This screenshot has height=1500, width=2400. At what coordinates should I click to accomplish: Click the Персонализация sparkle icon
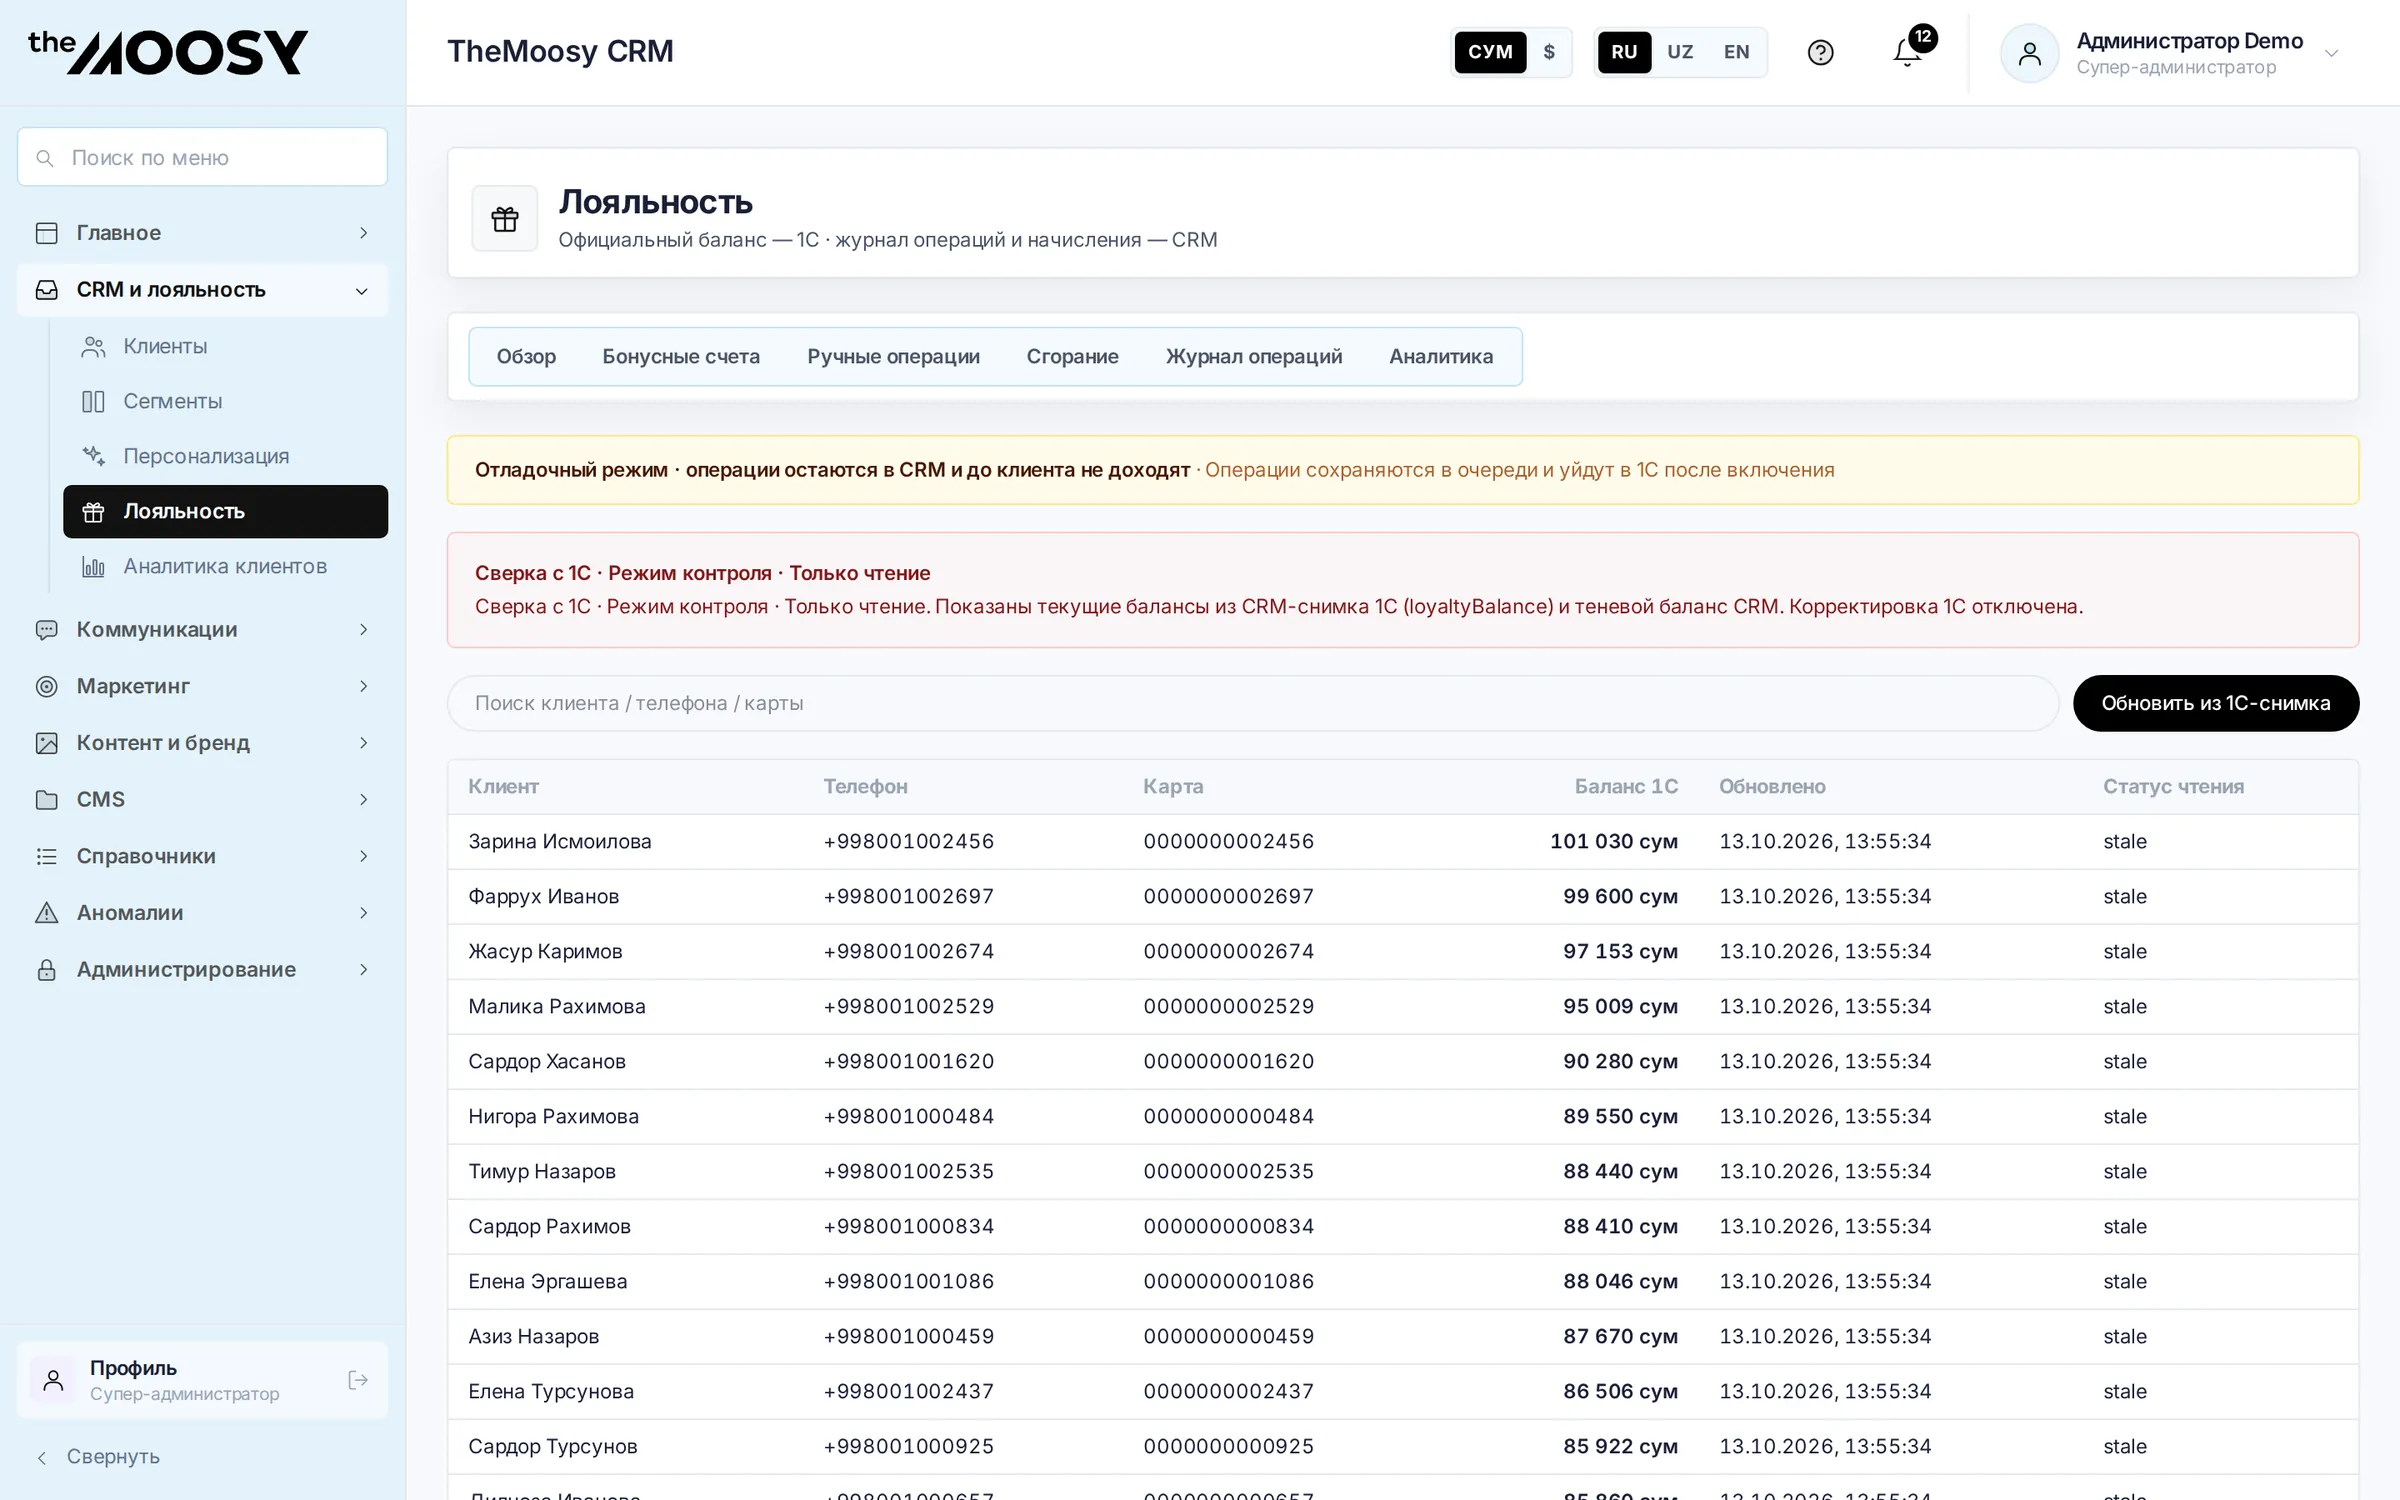93,456
